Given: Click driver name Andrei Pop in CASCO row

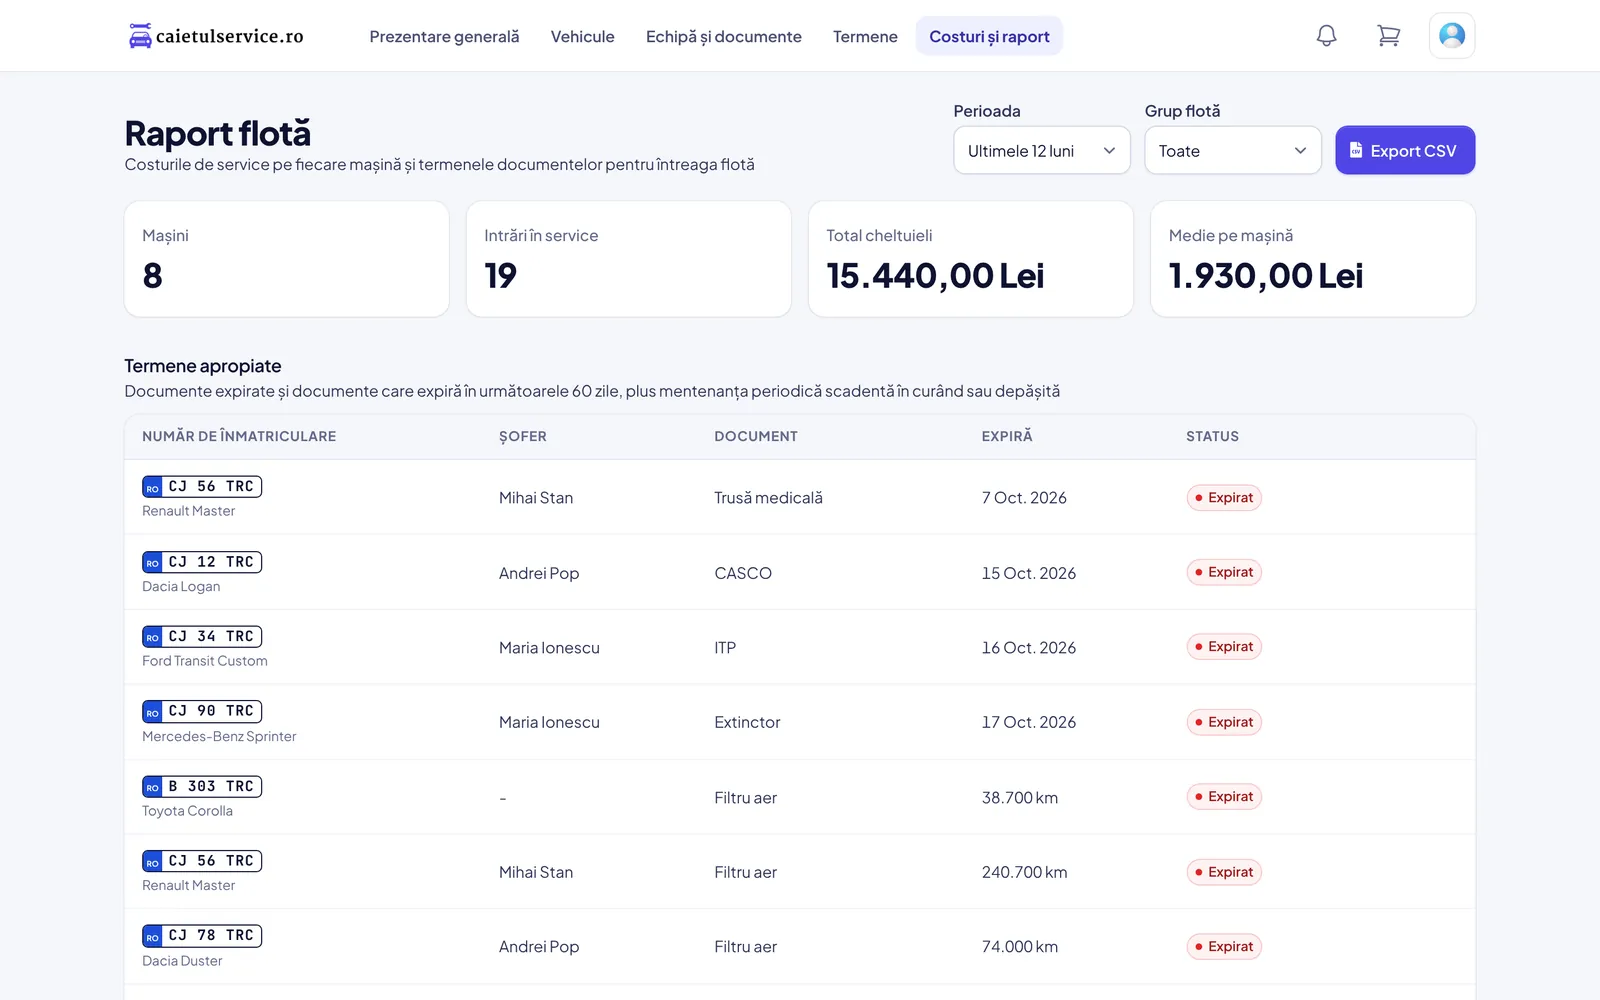Looking at the screenshot, I should 539,573.
